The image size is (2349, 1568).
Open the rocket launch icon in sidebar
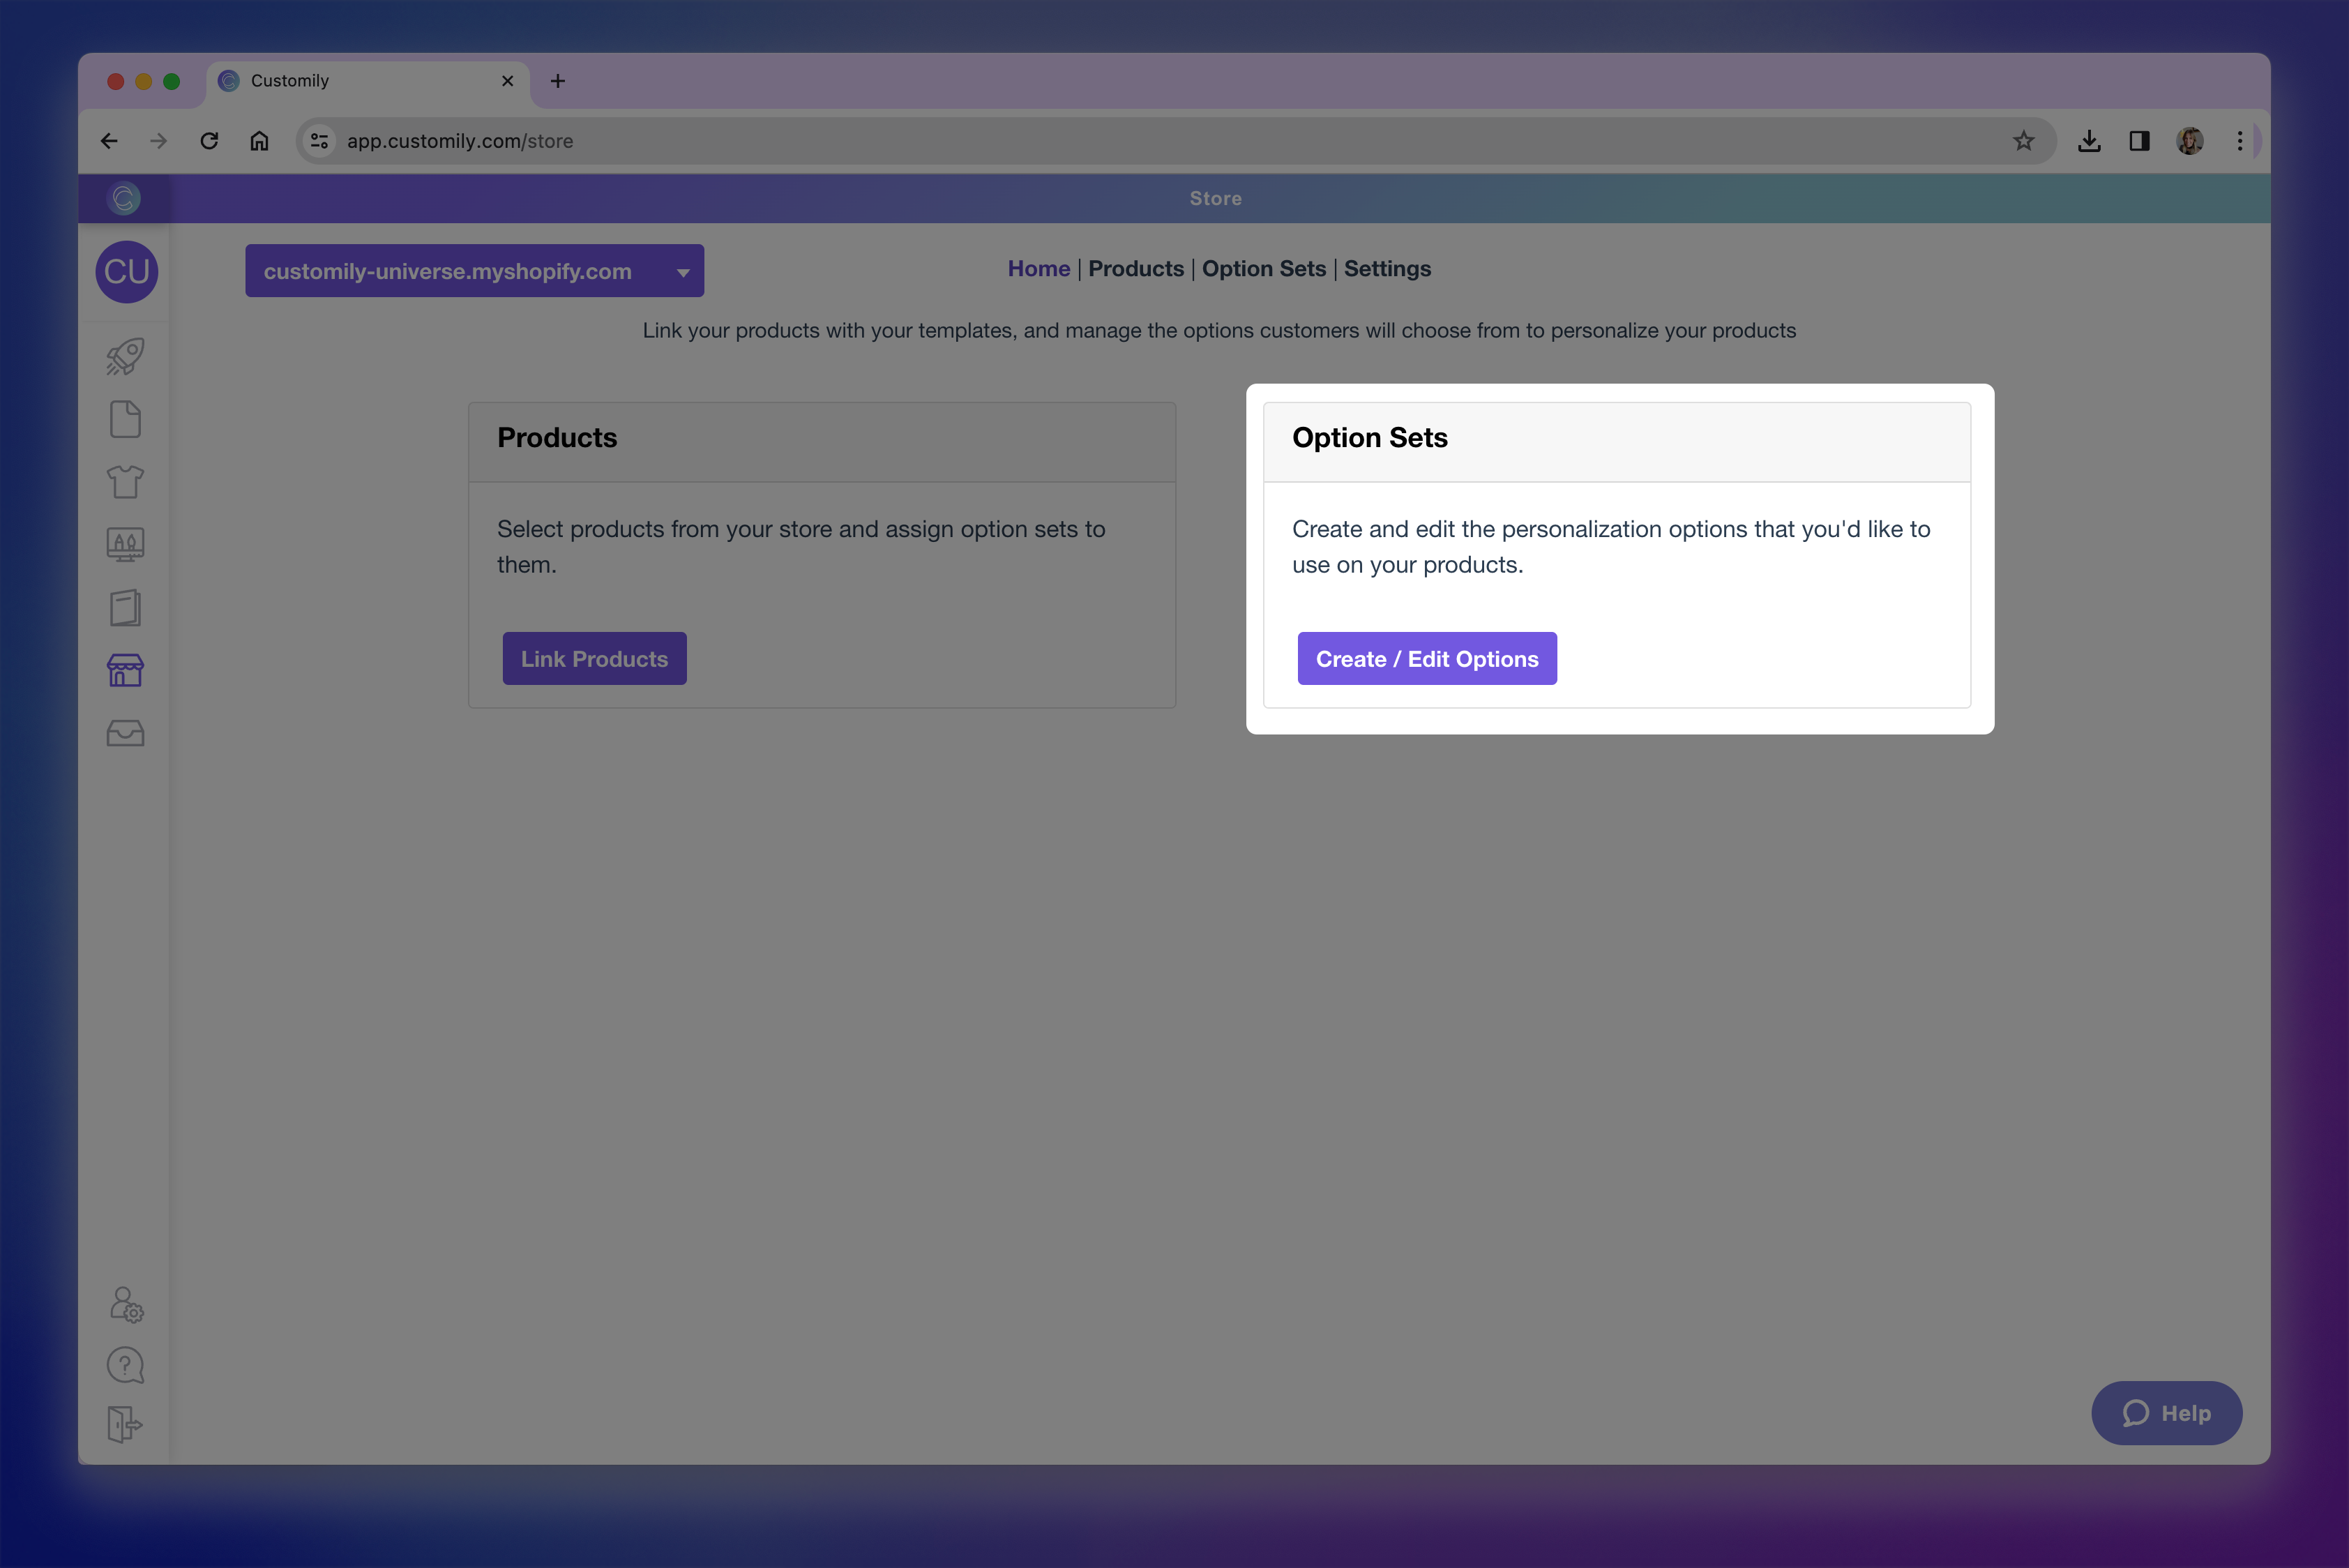coord(125,357)
